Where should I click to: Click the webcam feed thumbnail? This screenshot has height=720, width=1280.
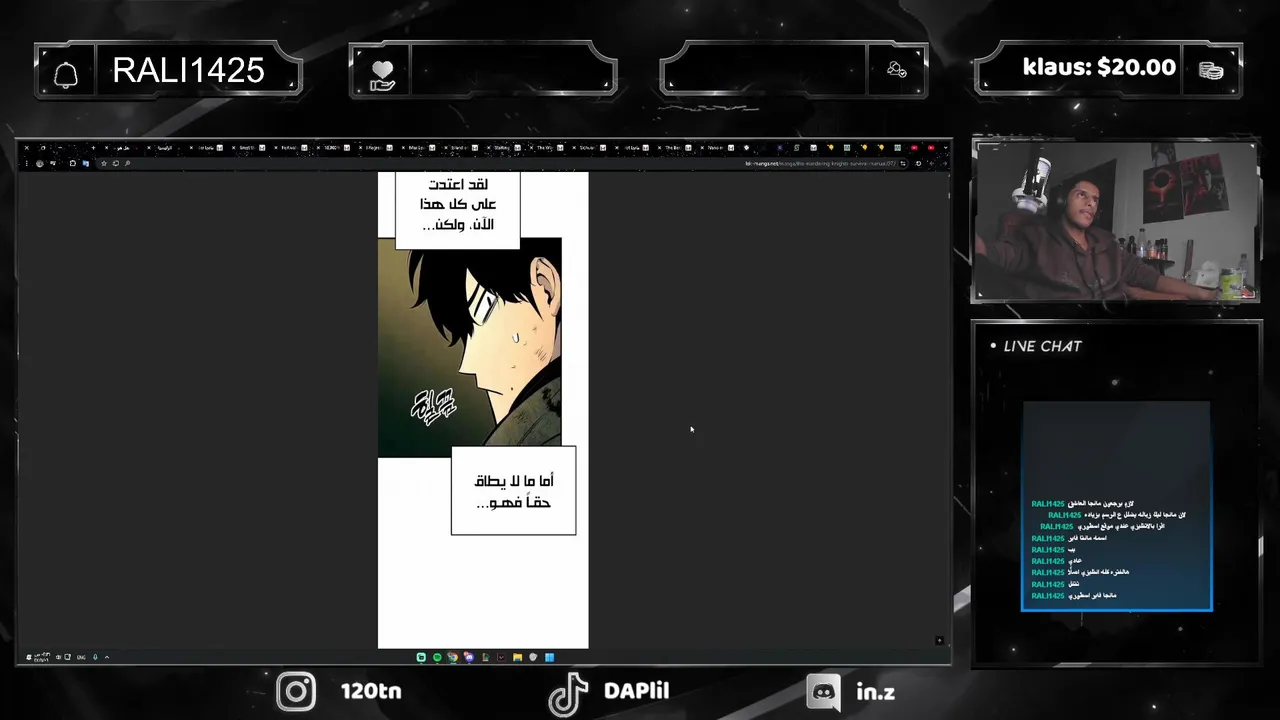1114,221
